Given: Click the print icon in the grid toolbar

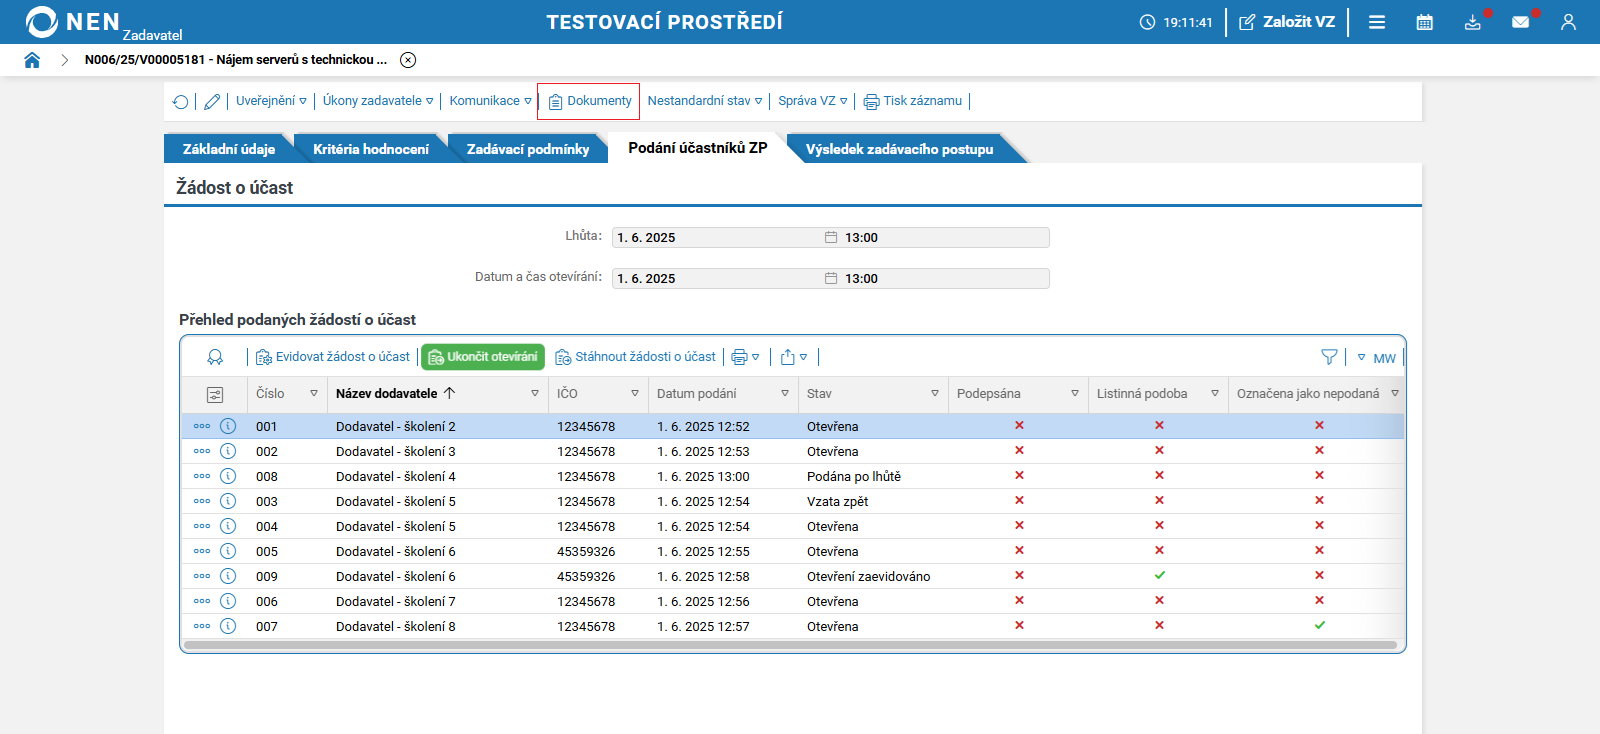Looking at the screenshot, I should tap(740, 357).
